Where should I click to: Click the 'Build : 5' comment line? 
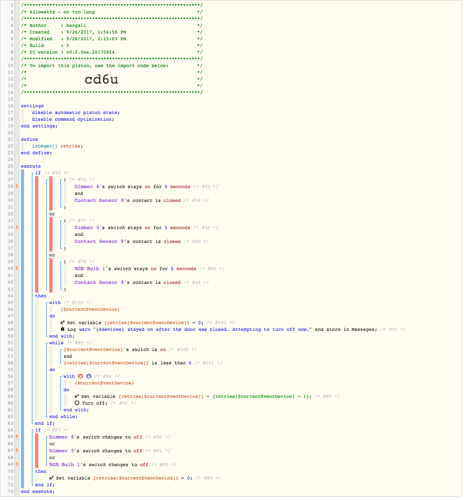click(112, 46)
